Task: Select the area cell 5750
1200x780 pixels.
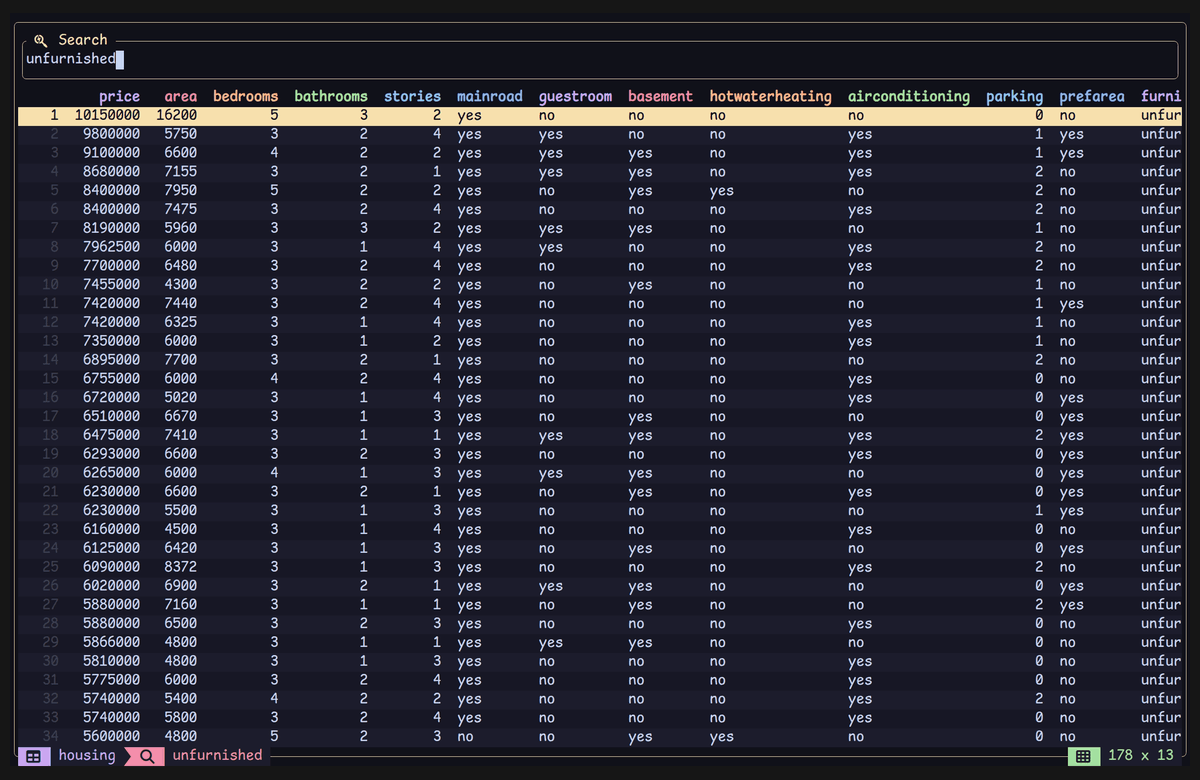Action: [181, 134]
